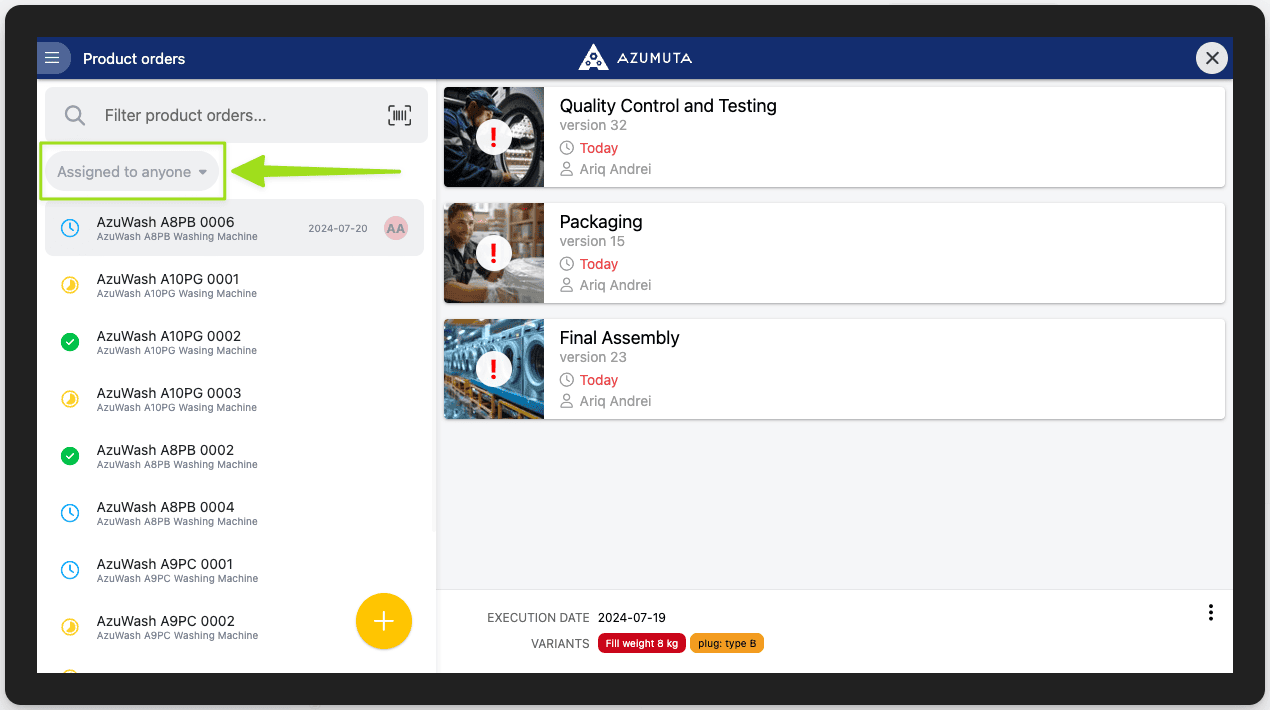Expand the clock filter on Packaging's Today label
1270x710 pixels.
(567, 263)
